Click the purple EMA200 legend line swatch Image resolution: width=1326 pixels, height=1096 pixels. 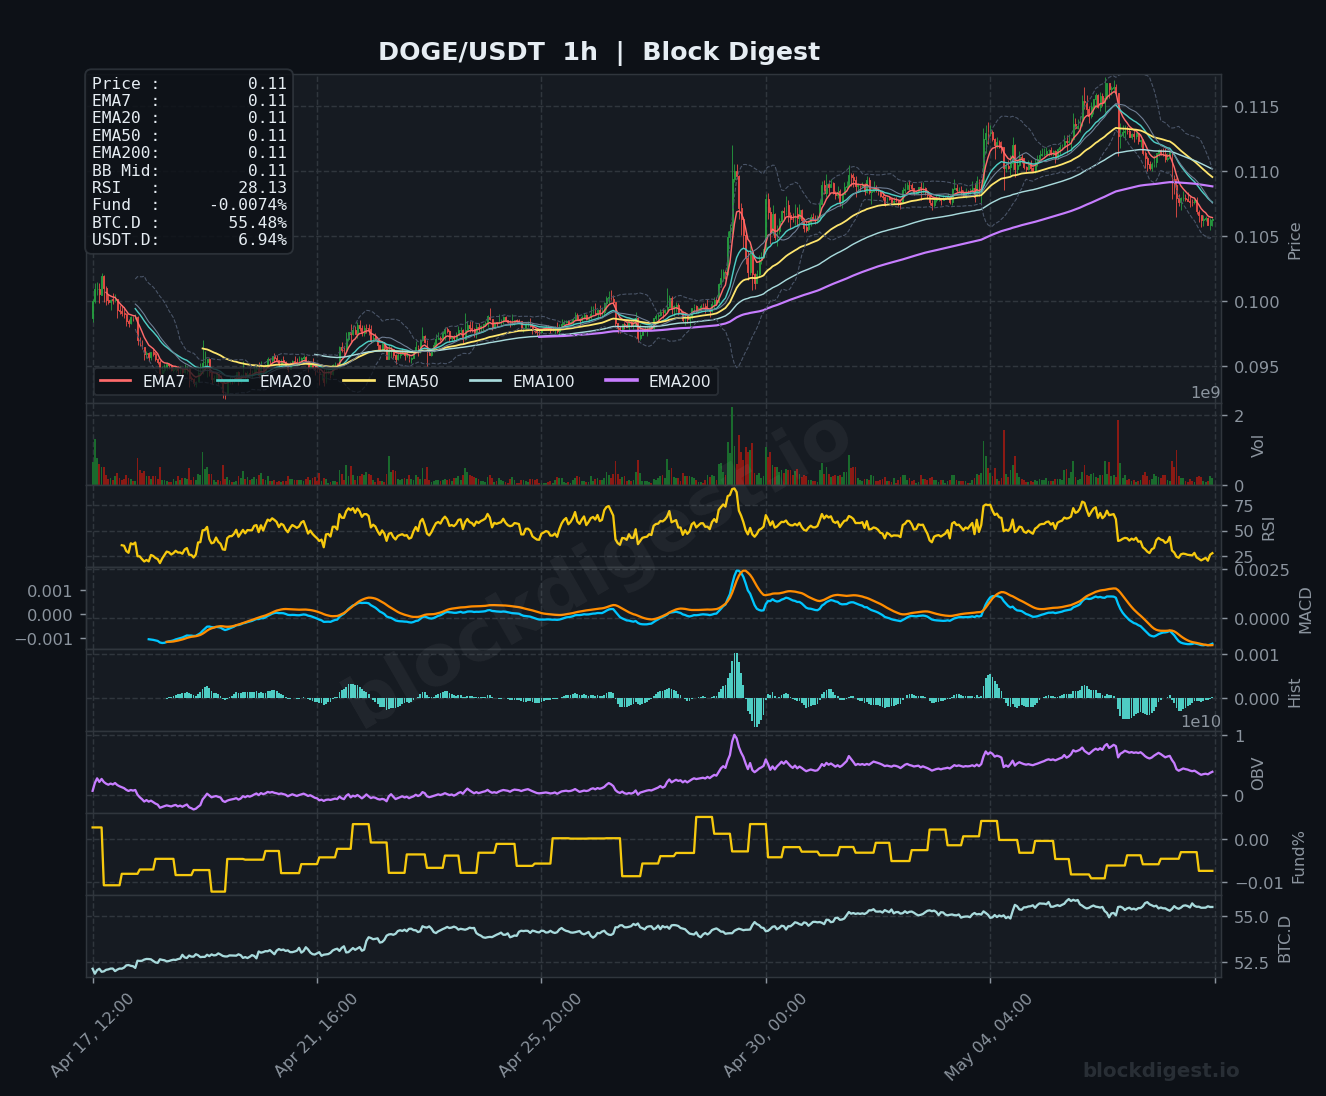coord(621,381)
